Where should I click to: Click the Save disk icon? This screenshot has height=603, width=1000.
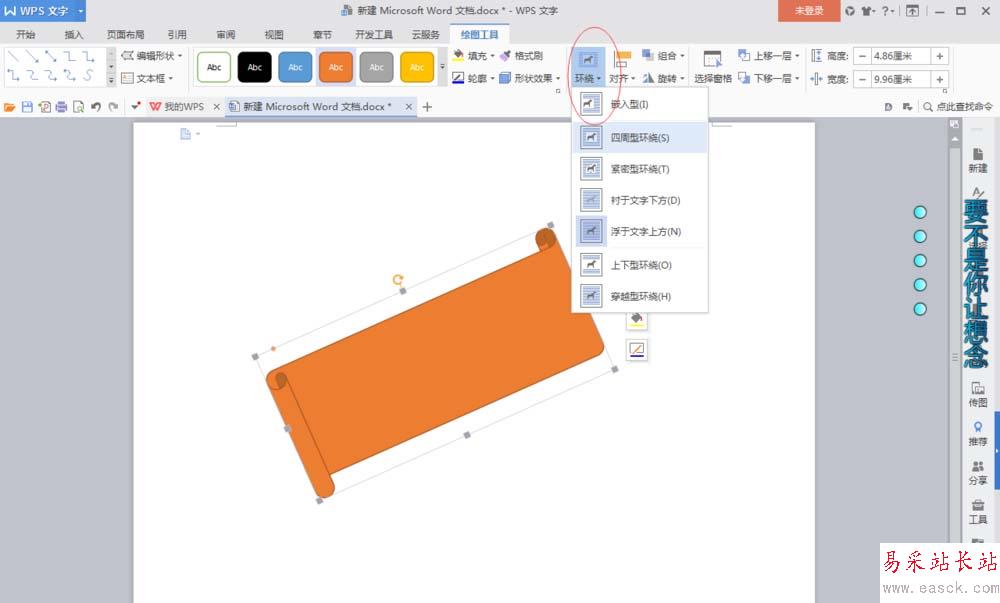(27, 107)
